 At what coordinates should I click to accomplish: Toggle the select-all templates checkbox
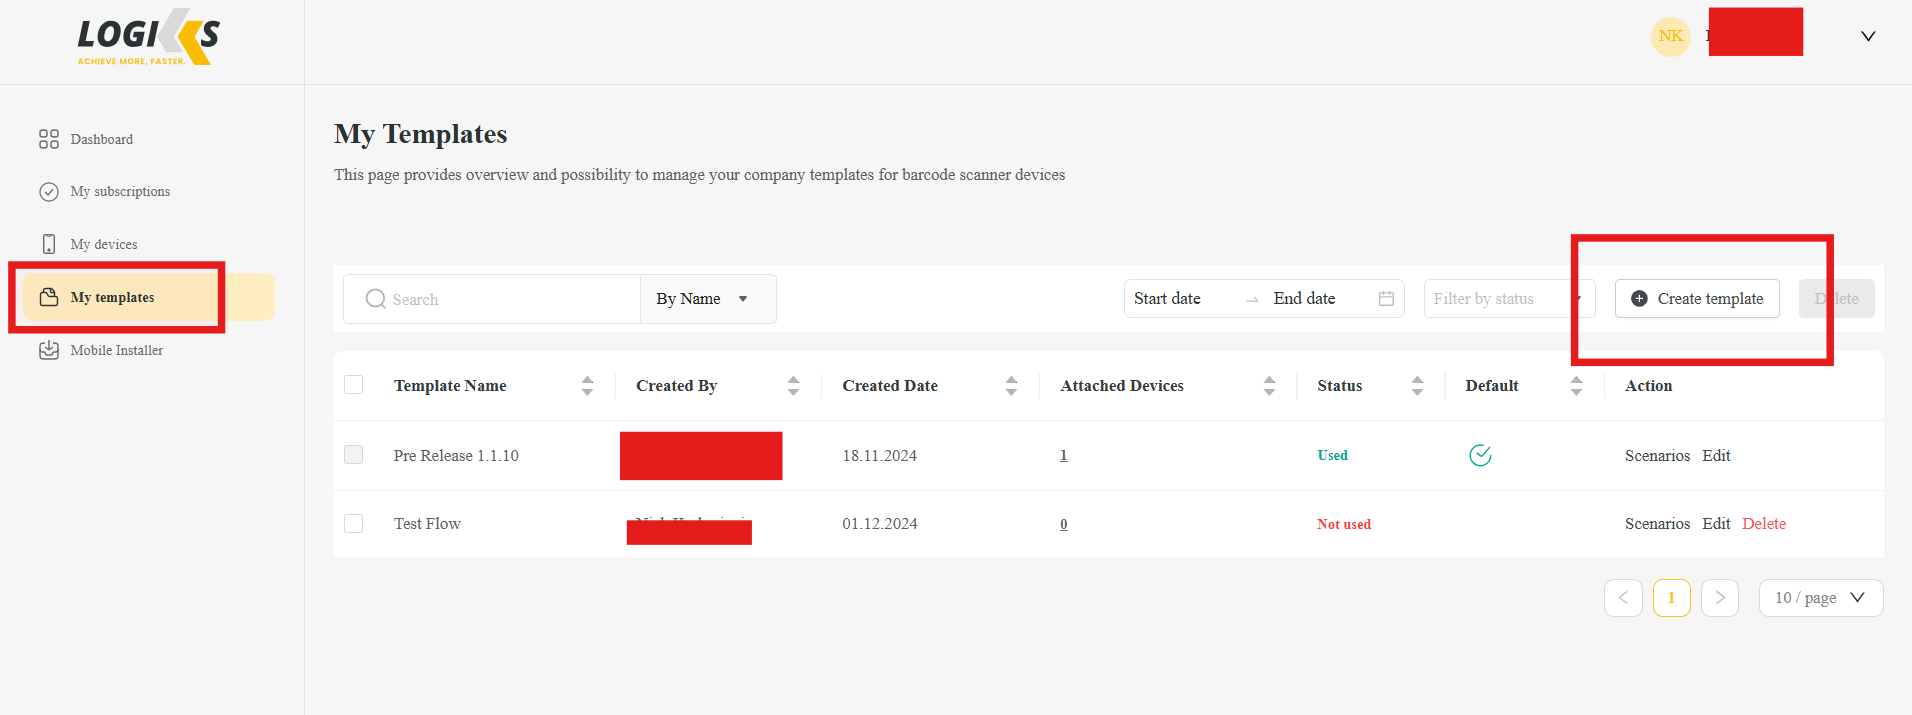point(354,385)
